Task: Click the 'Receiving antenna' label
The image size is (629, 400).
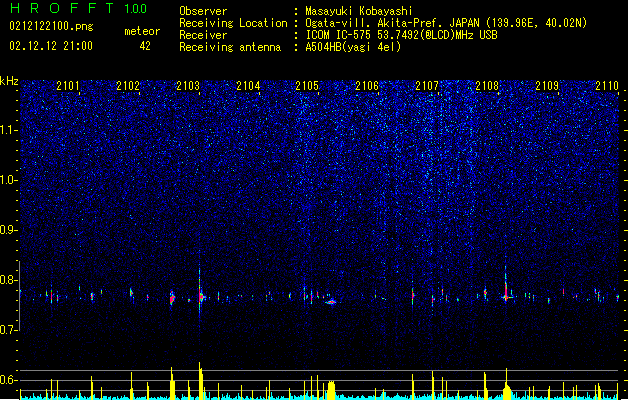Action: (x=230, y=47)
